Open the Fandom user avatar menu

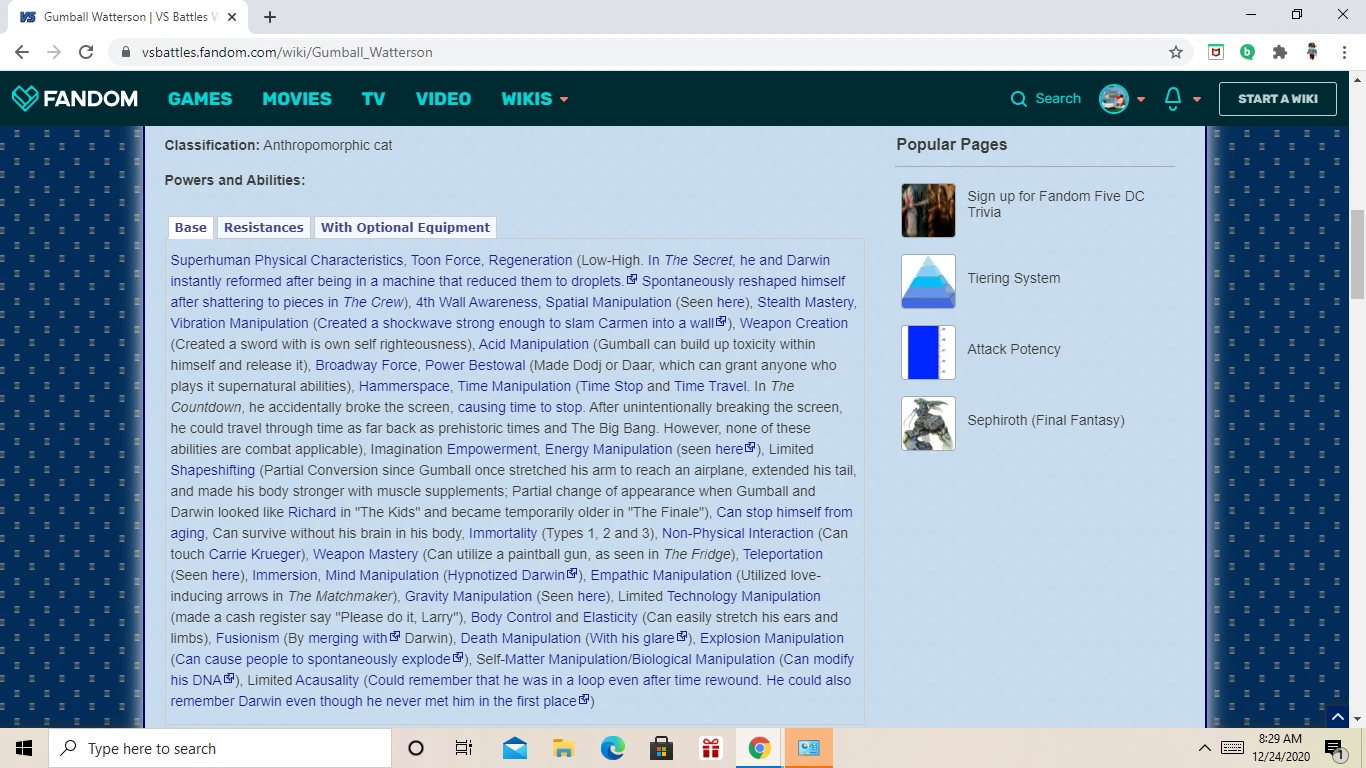[1122, 99]
